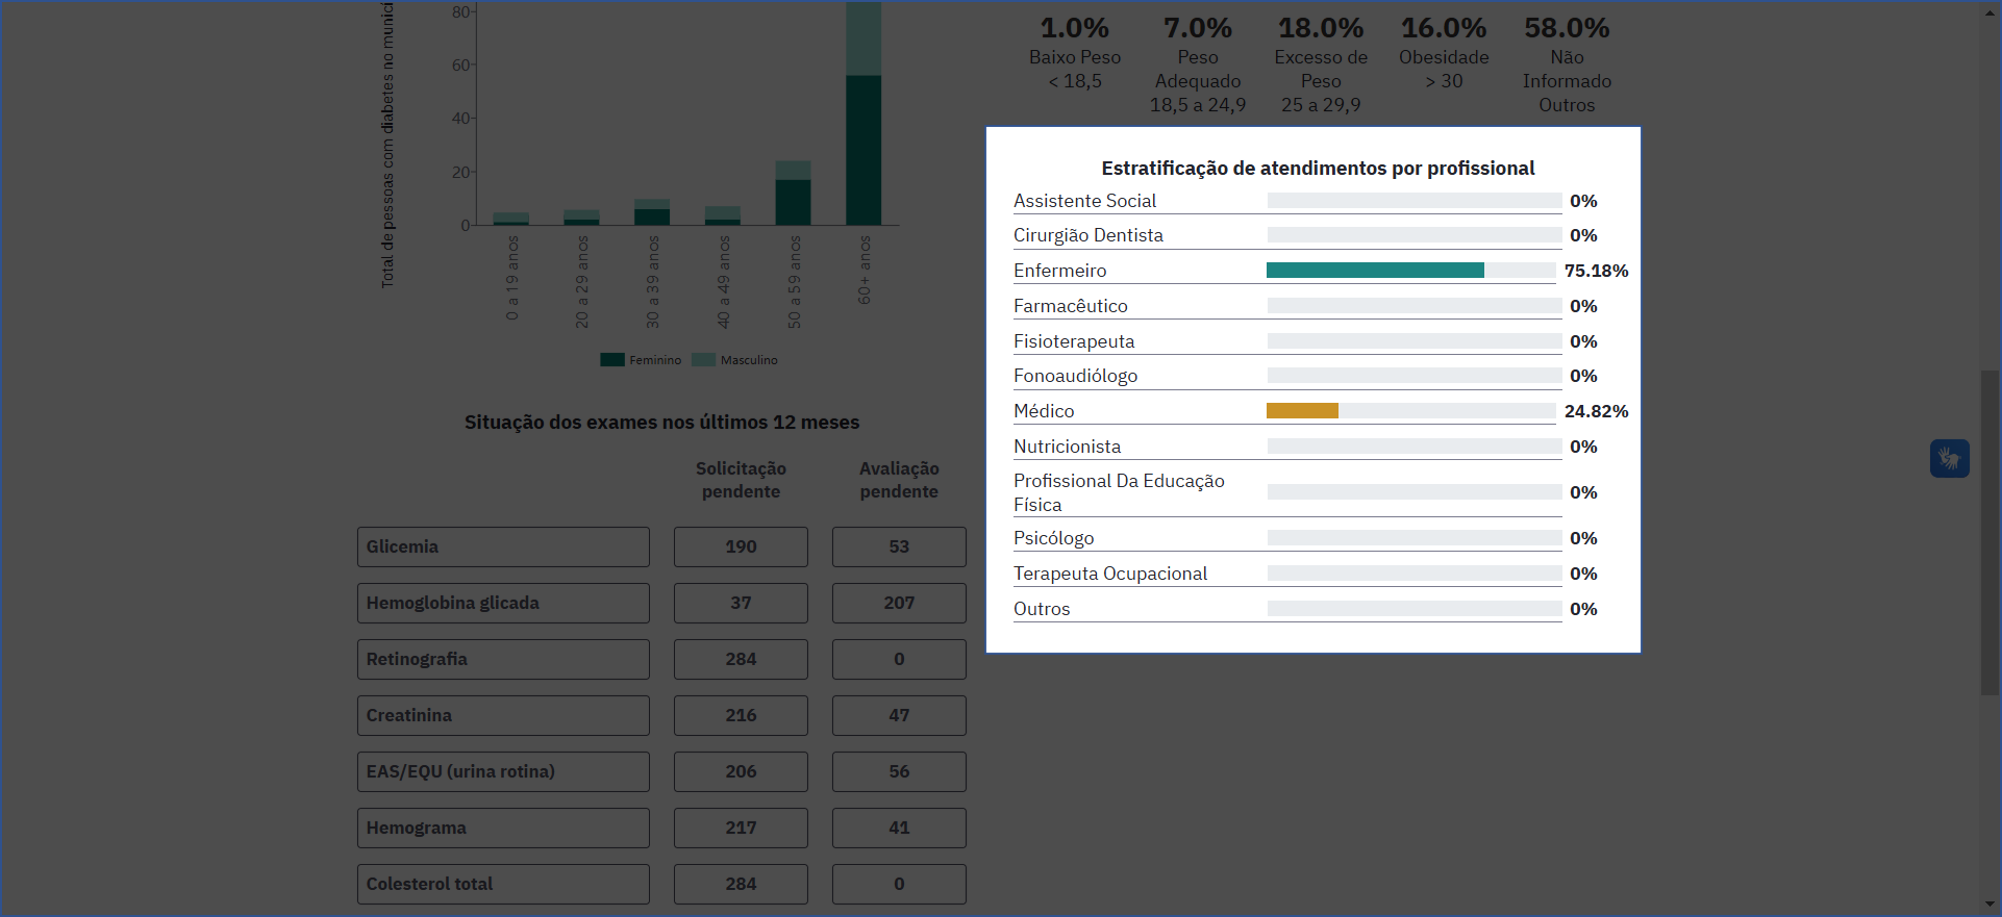Click the 30 a 39 anos bar
2002x917 pixels.
pyautogui.click(x=652, y=212)
